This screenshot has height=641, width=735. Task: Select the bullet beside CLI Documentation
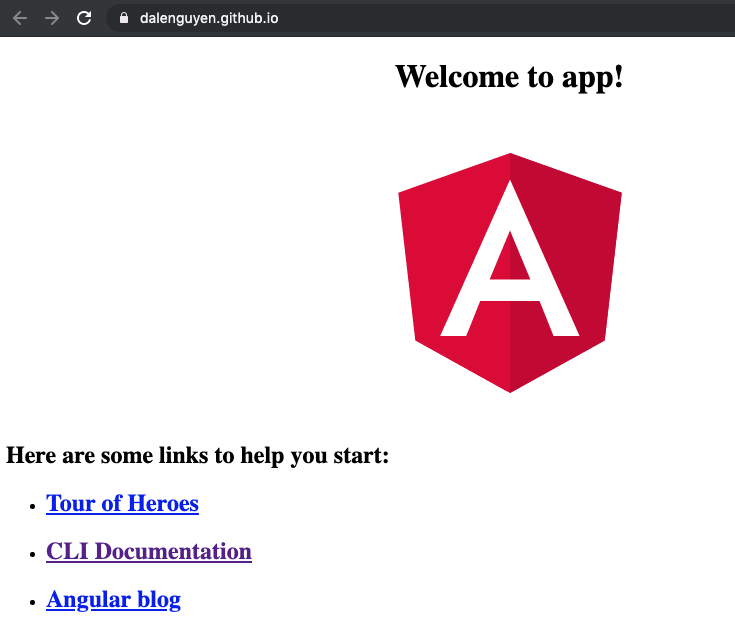32,554
